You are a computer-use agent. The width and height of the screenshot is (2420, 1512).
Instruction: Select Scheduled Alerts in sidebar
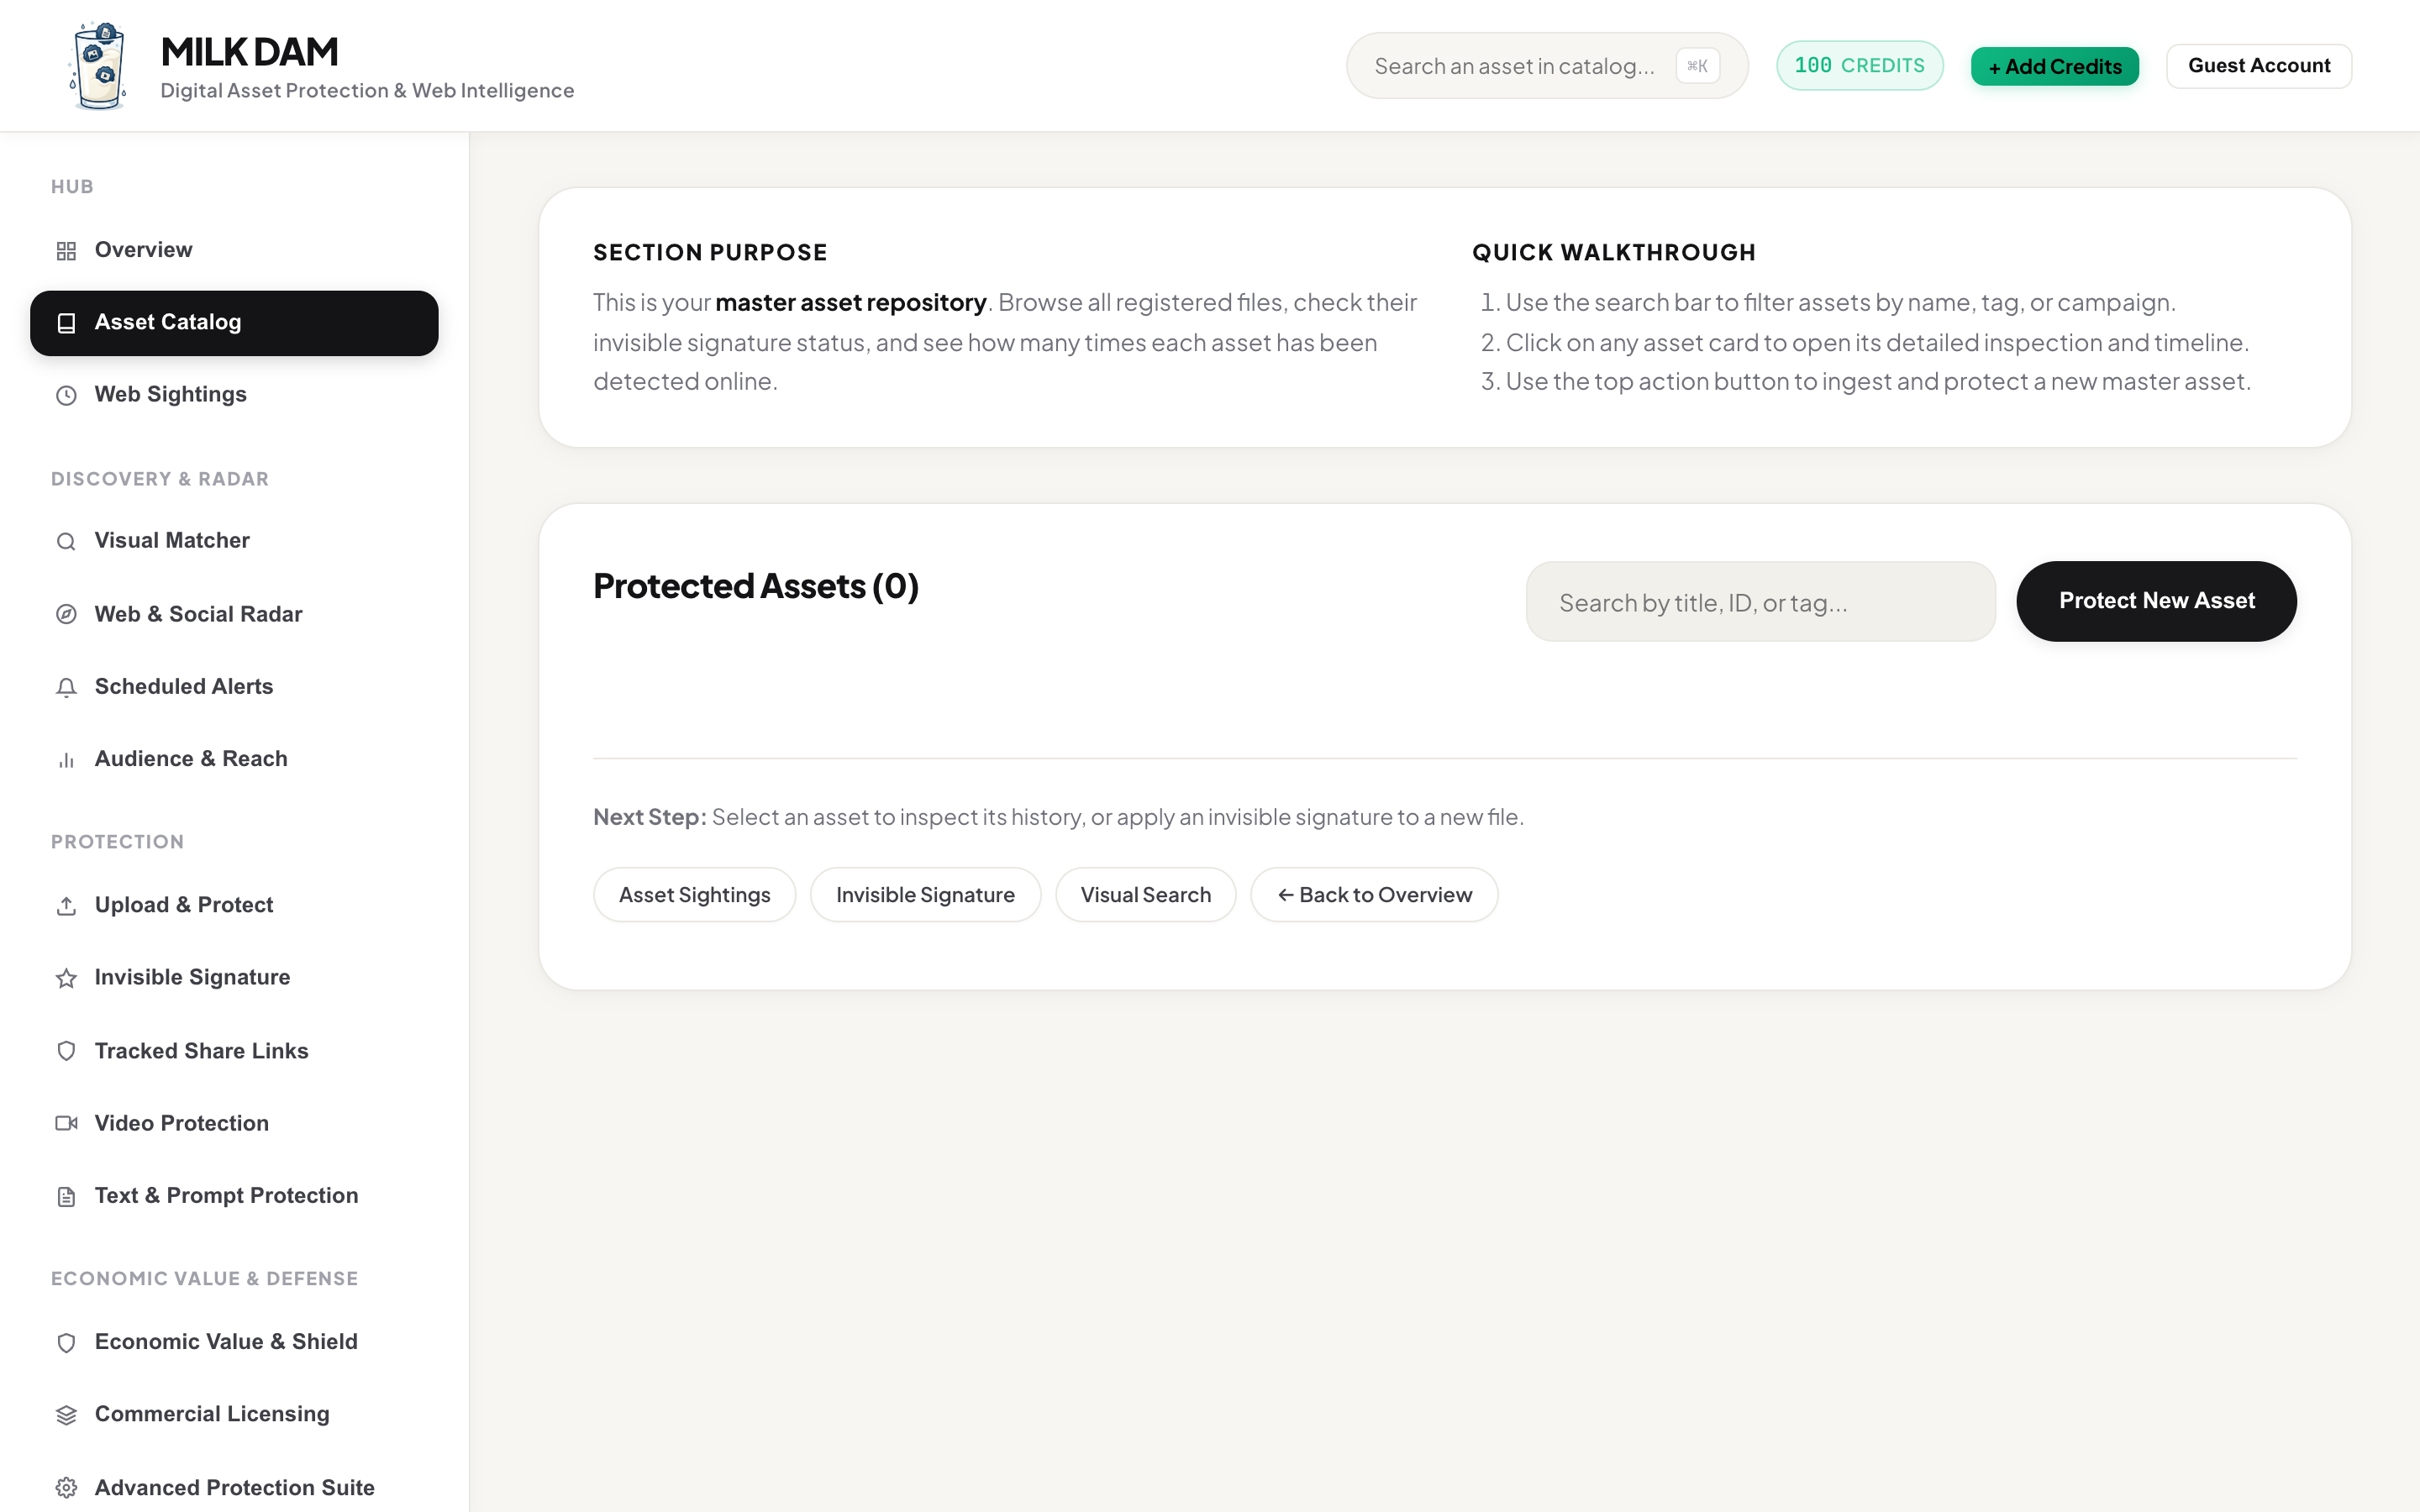[x=234, y=687]
